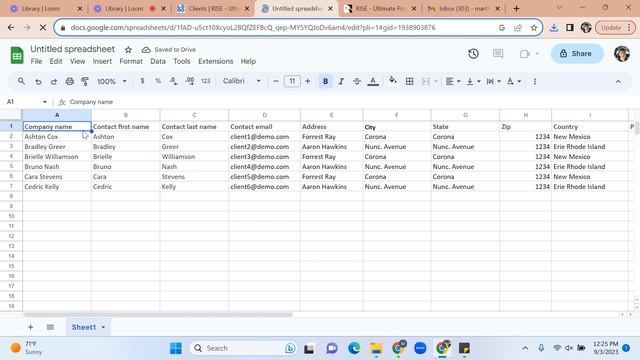Image resolution: width=640 pixels, height=360 pixels.
Task: Open File Explorer from taskbar
Action: [376, 348]
